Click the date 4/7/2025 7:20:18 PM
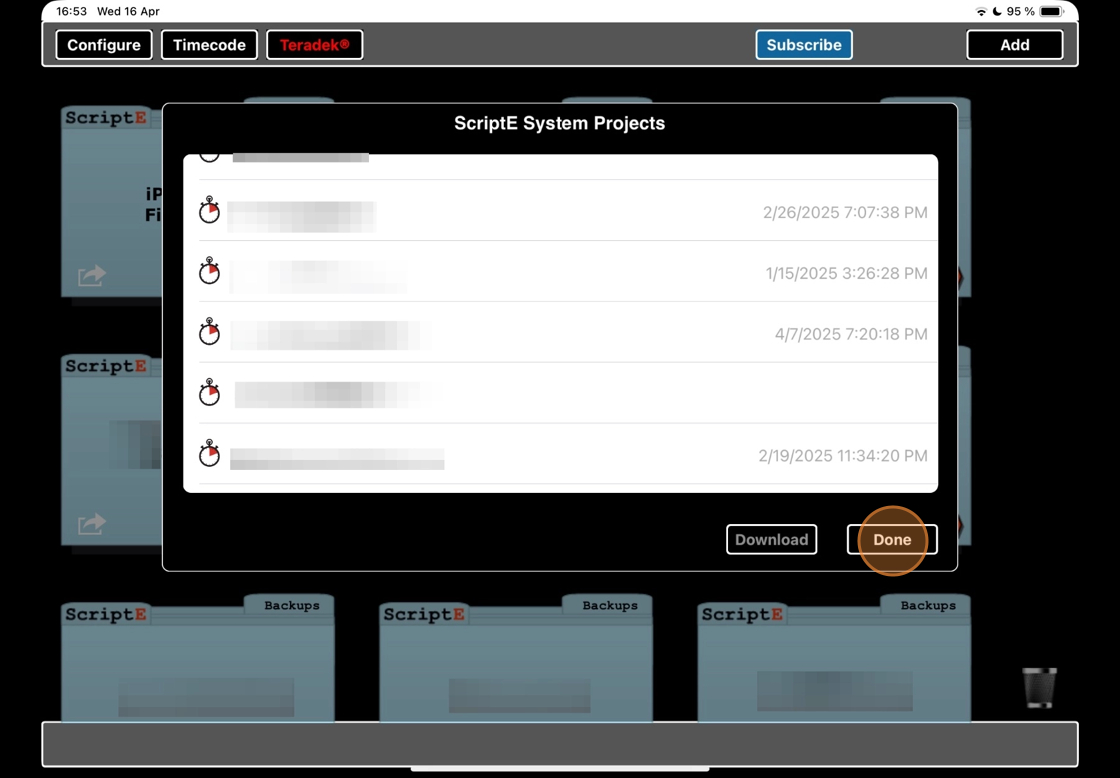This screenshot has width=1120, height=778. point(851,334)
